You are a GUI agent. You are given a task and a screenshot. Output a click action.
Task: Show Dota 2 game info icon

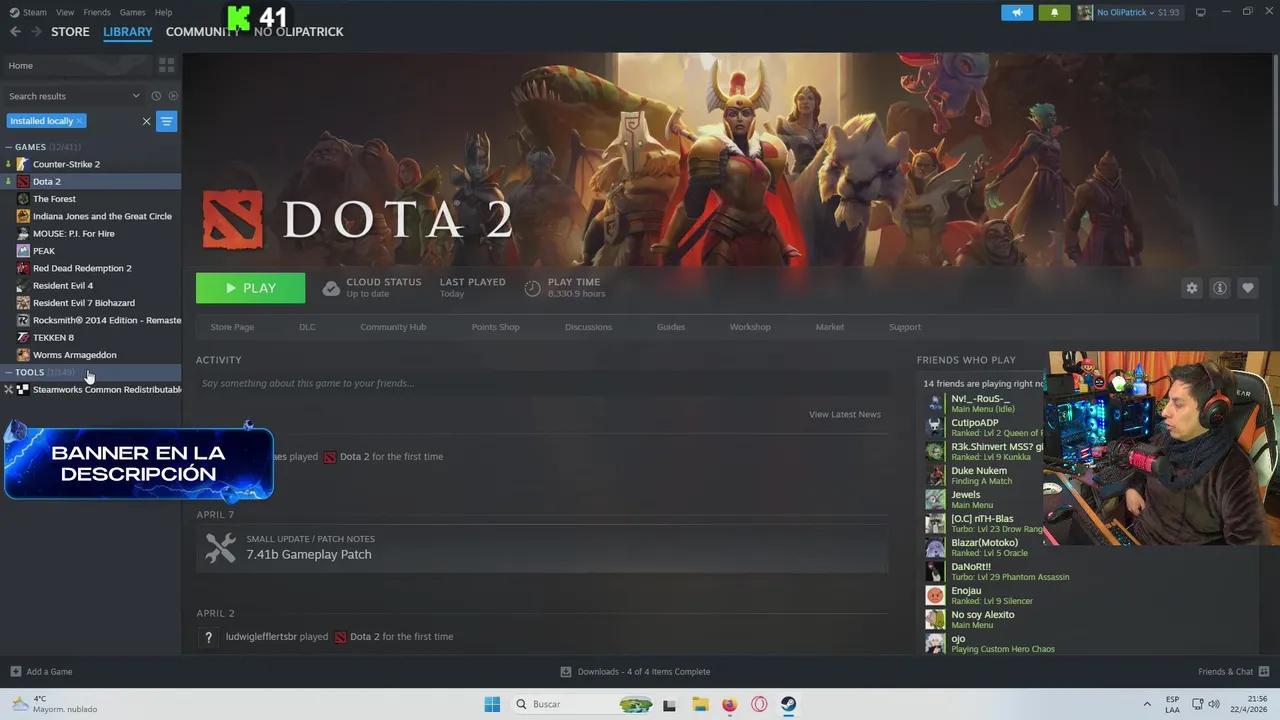click(x=1219, y=288)
